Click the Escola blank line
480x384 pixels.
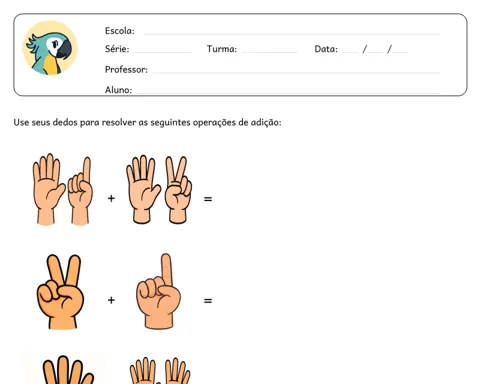pyautogui.click(x=292, y=34)
